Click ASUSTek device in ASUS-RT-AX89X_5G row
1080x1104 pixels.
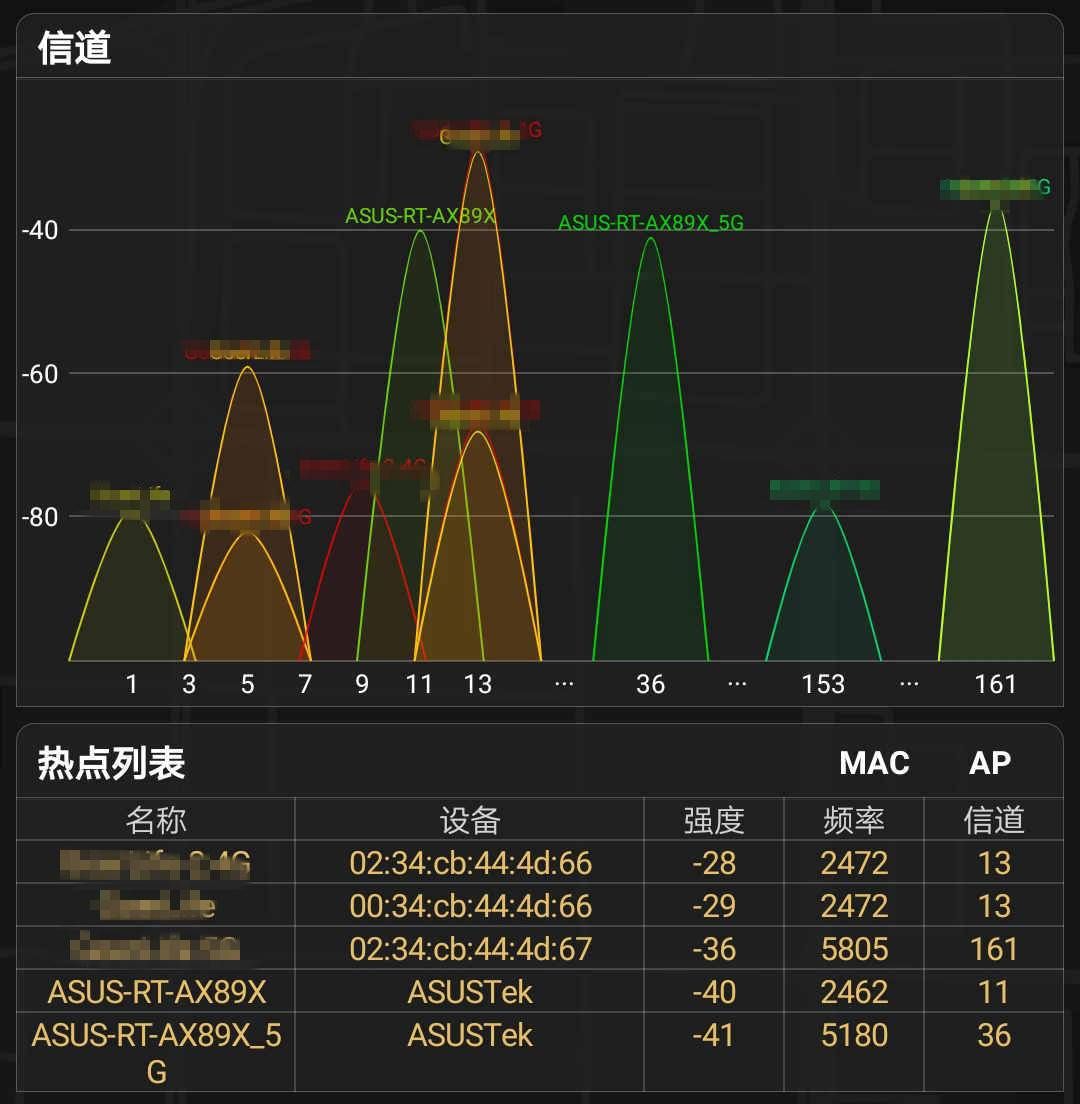point(470,1035)
